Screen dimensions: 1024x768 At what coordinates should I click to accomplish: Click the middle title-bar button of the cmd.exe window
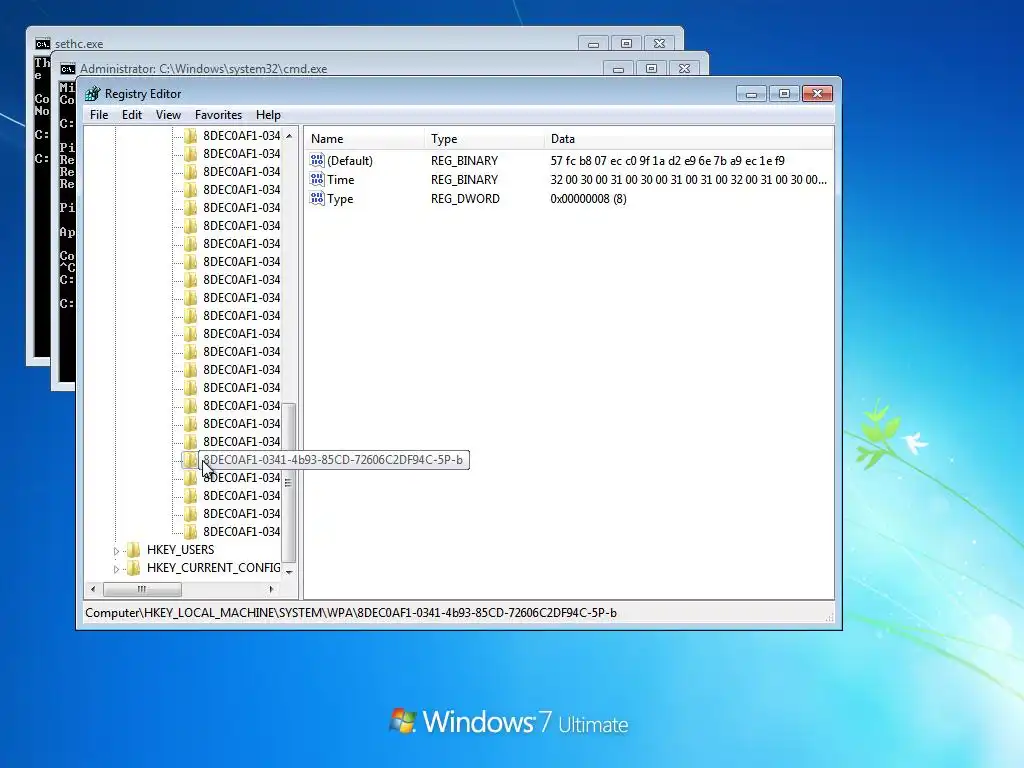(651, 69)
